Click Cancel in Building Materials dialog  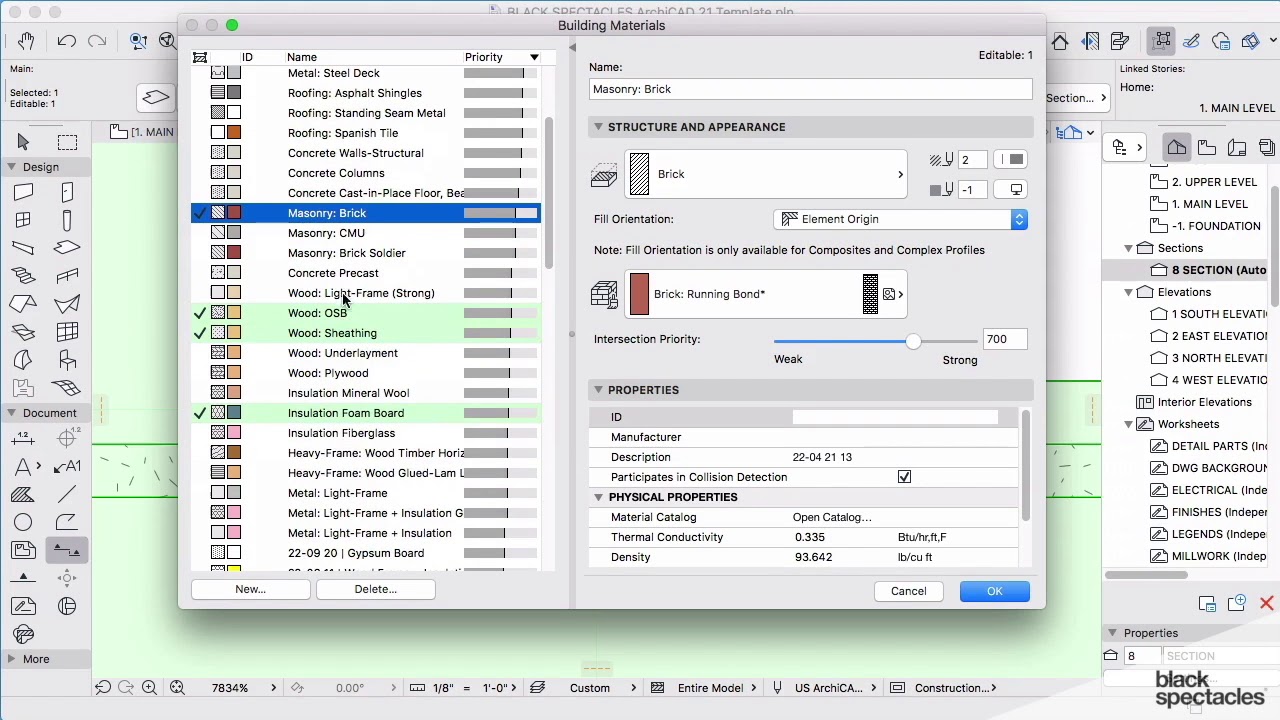coord(909,591)
